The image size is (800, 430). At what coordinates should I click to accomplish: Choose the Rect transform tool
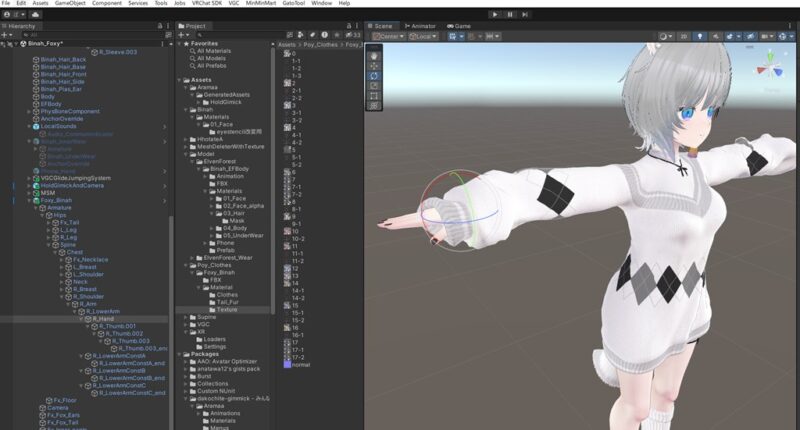[x=374, y=95]
